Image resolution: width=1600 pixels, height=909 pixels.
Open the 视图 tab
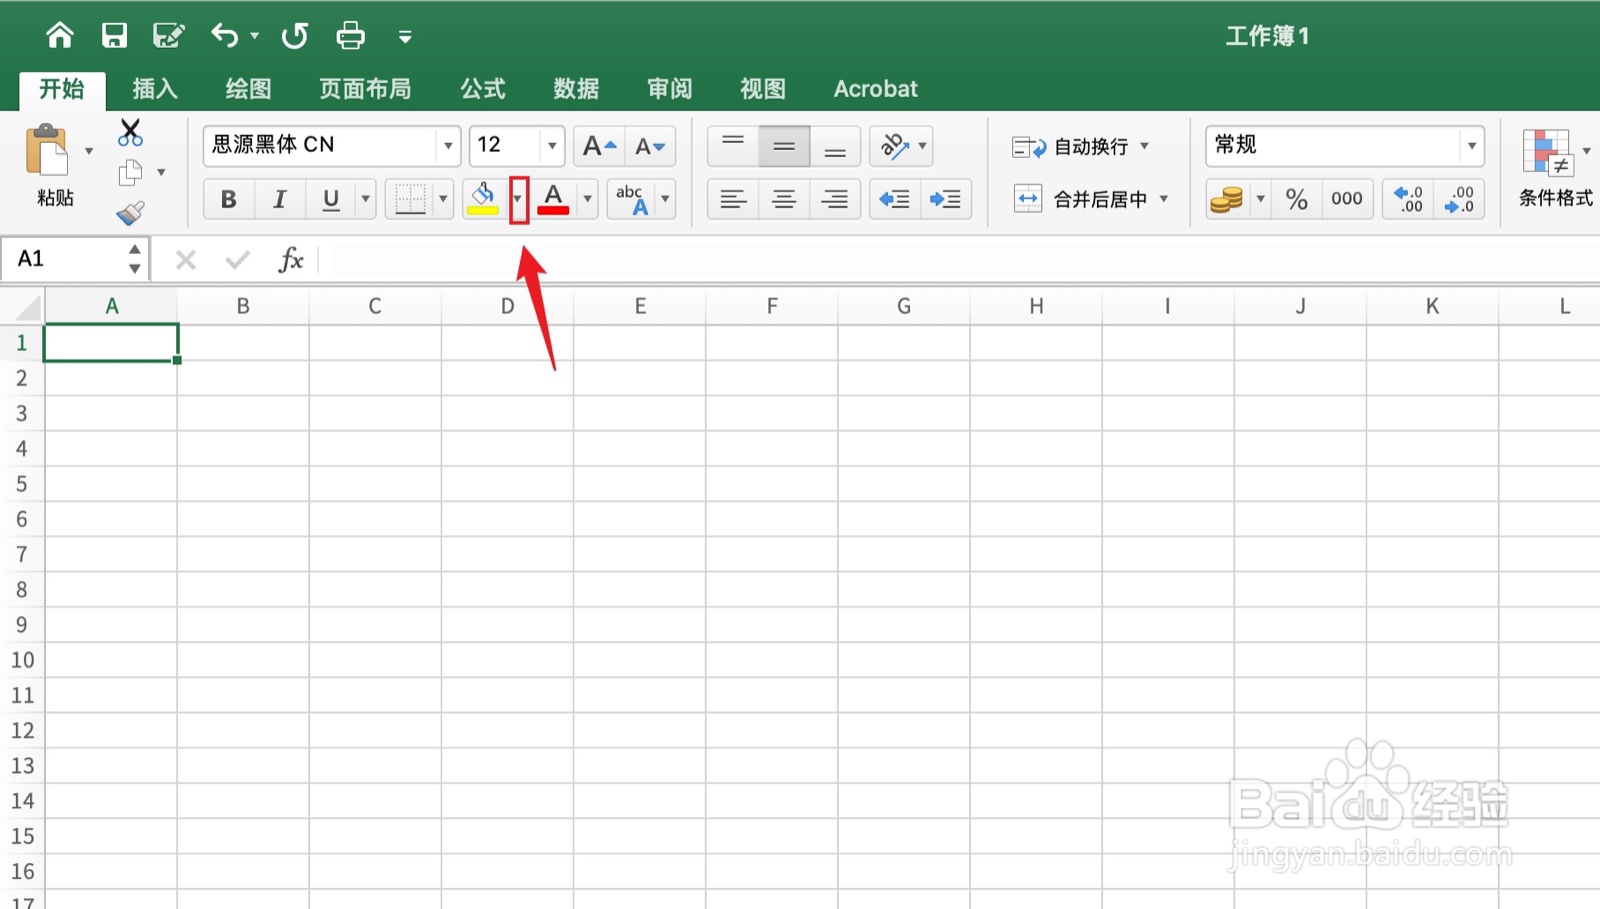[x=762, y=89]
